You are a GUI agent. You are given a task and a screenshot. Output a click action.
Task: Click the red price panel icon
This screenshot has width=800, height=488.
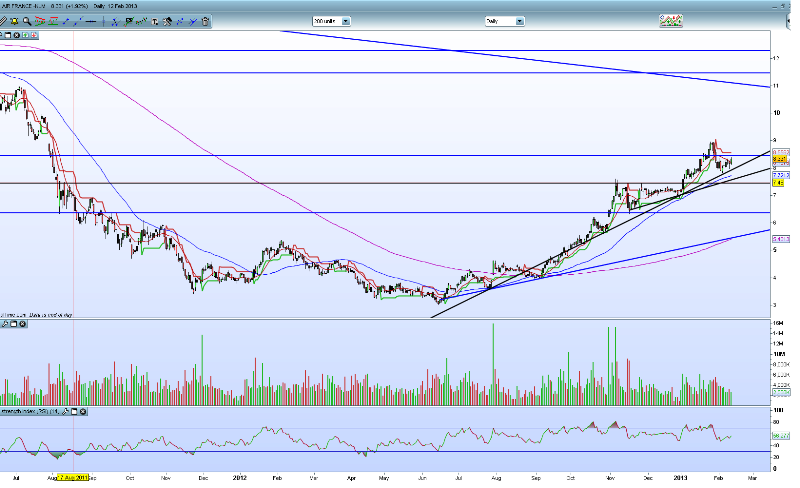[34, 35]
